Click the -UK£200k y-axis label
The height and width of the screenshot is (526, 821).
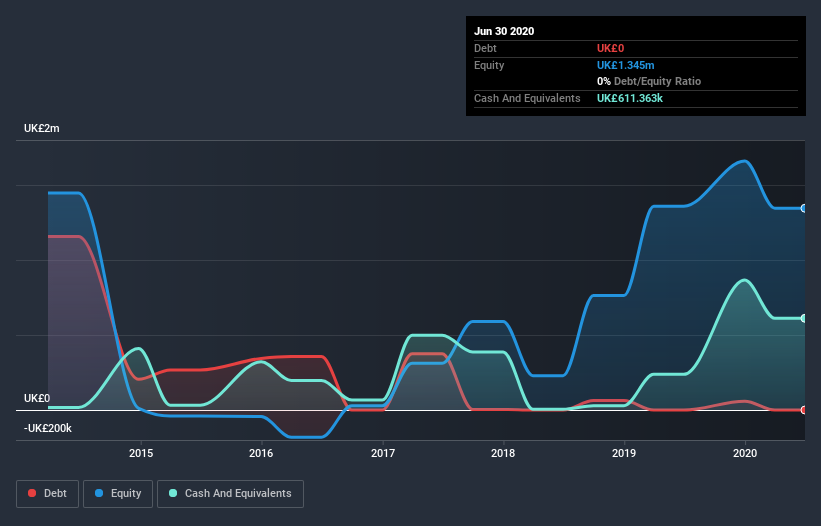48,429
